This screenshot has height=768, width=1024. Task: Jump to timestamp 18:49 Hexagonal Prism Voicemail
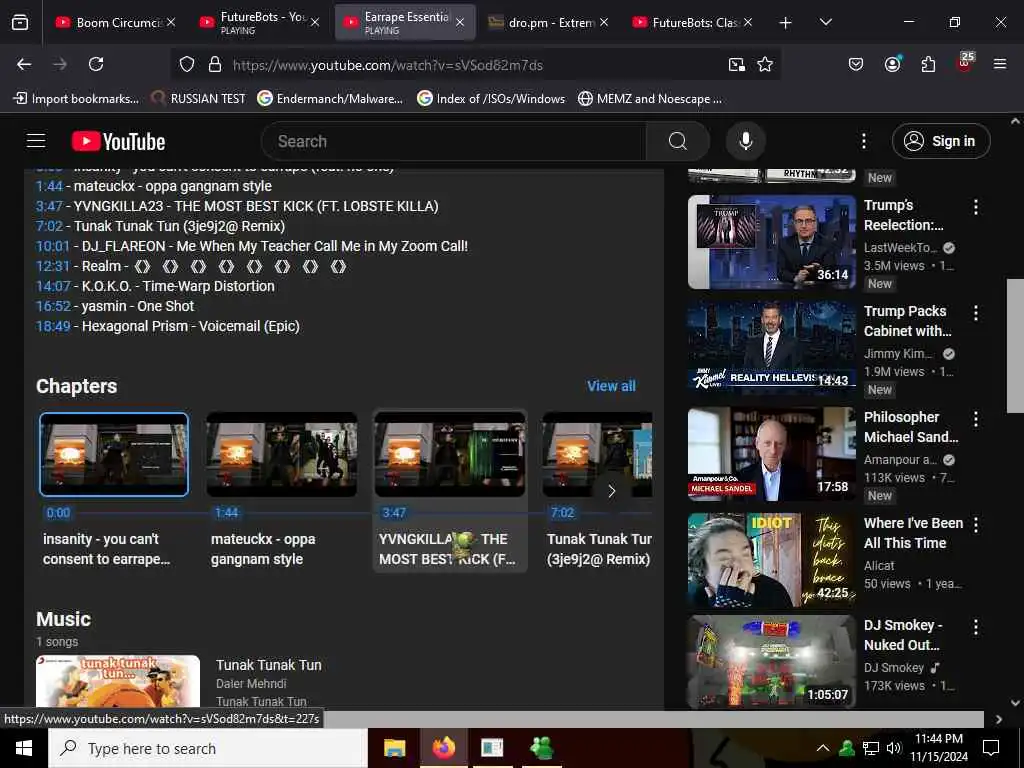(53, 326)
